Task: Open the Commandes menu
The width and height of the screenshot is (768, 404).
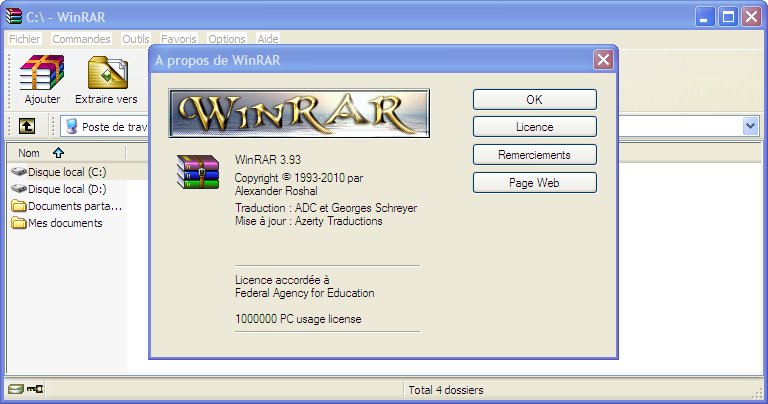Action: 81,39
